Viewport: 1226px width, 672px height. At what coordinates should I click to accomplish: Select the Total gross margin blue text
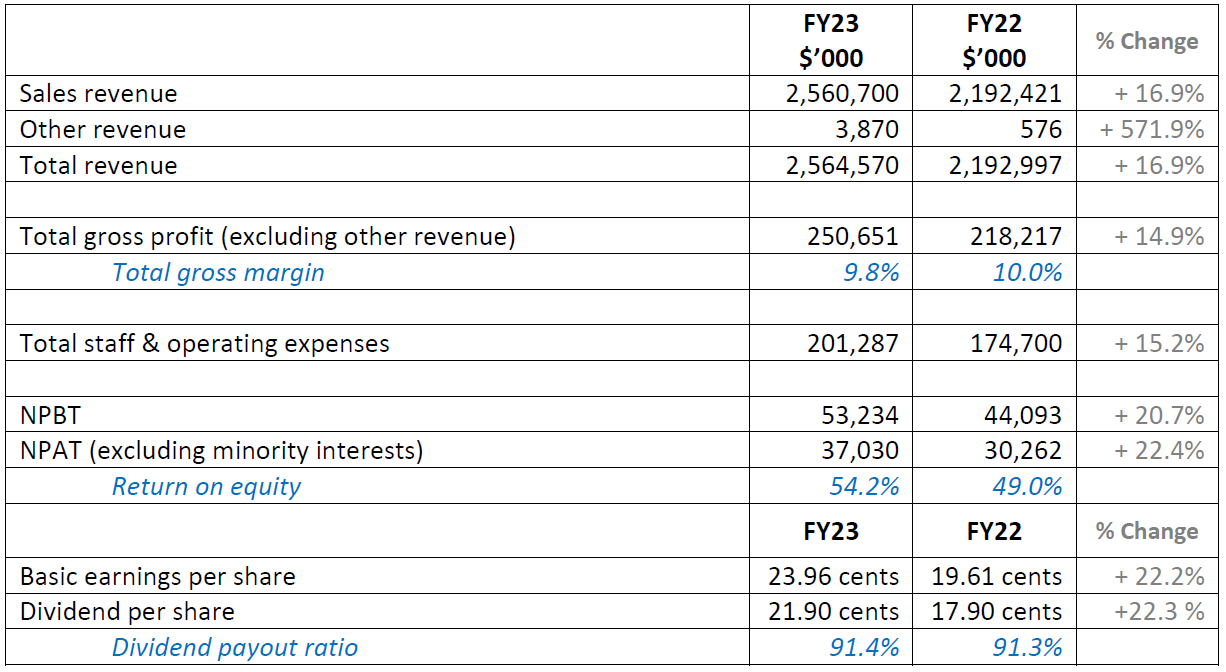click(x=218, y=271)
